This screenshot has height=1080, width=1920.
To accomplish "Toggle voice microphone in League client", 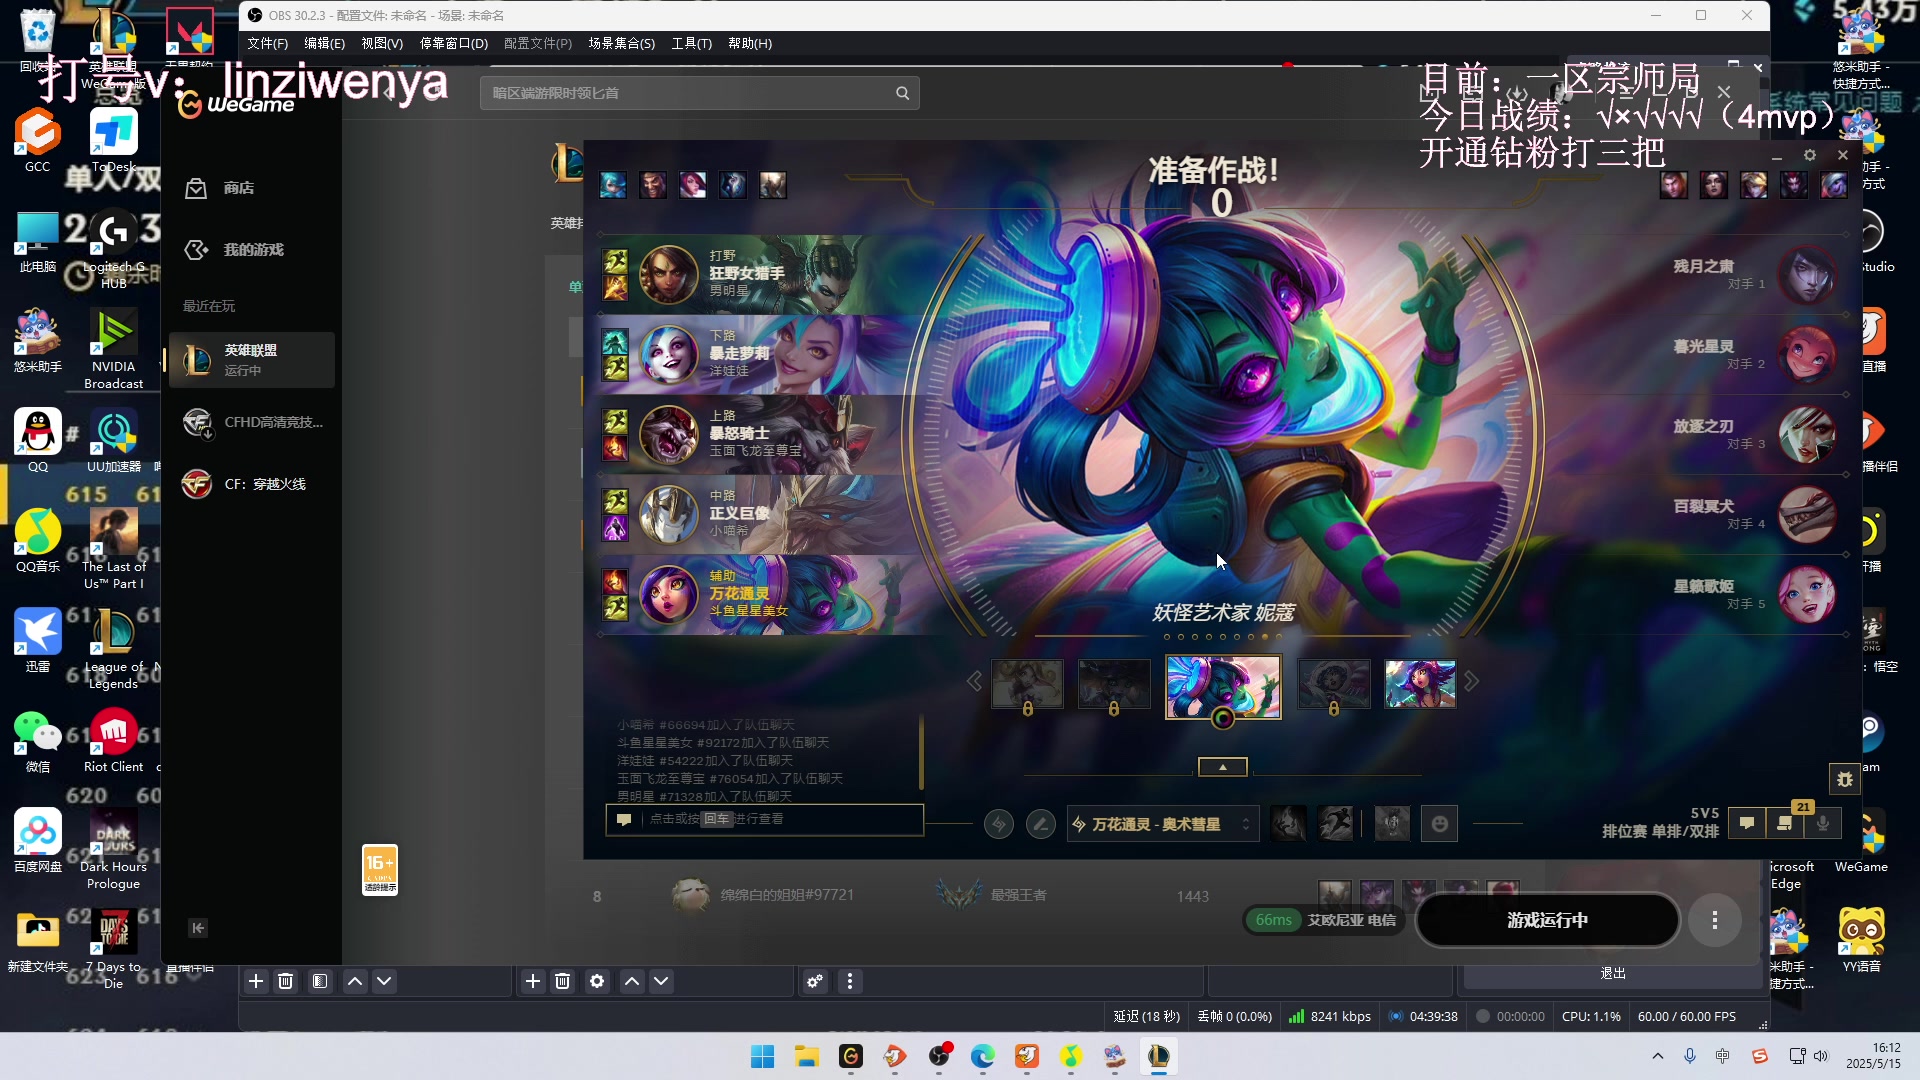I will pyautogui.click(x=1824, y=823).
